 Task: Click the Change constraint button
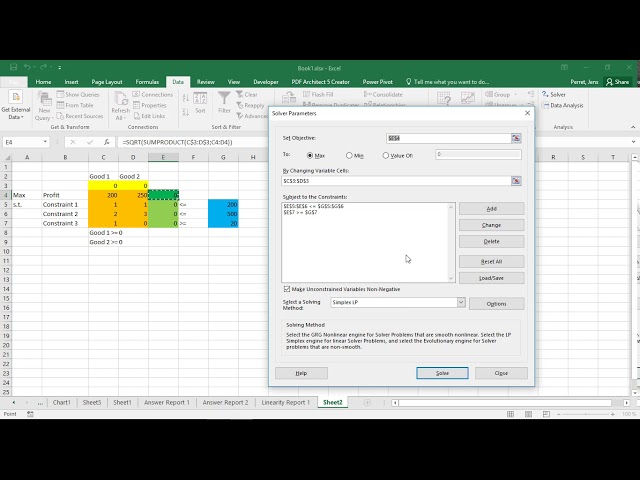(491, 225)
